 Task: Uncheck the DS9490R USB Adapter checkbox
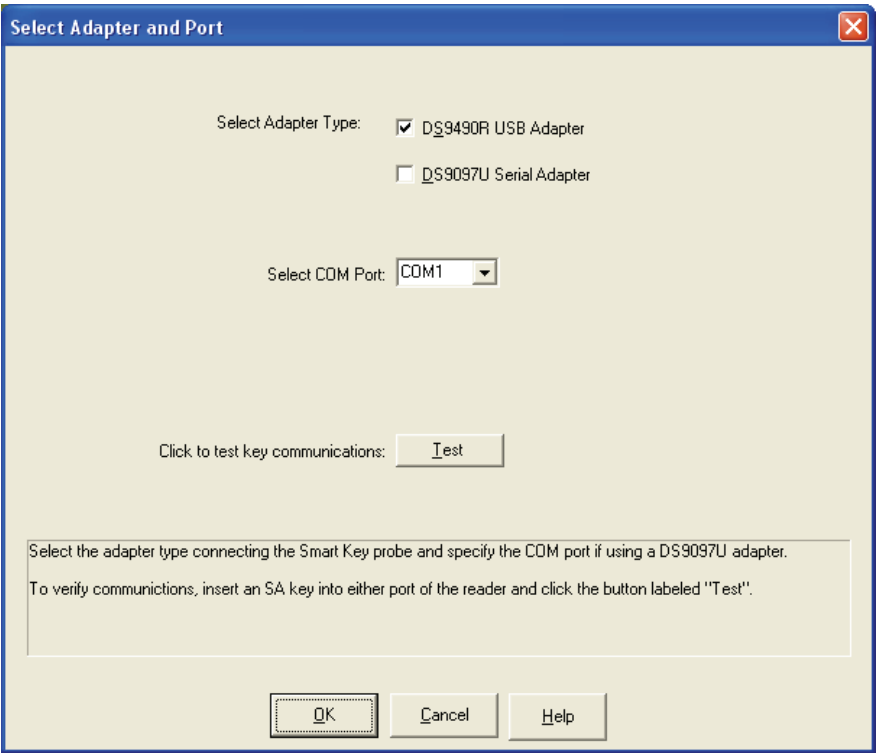(404, 127)
